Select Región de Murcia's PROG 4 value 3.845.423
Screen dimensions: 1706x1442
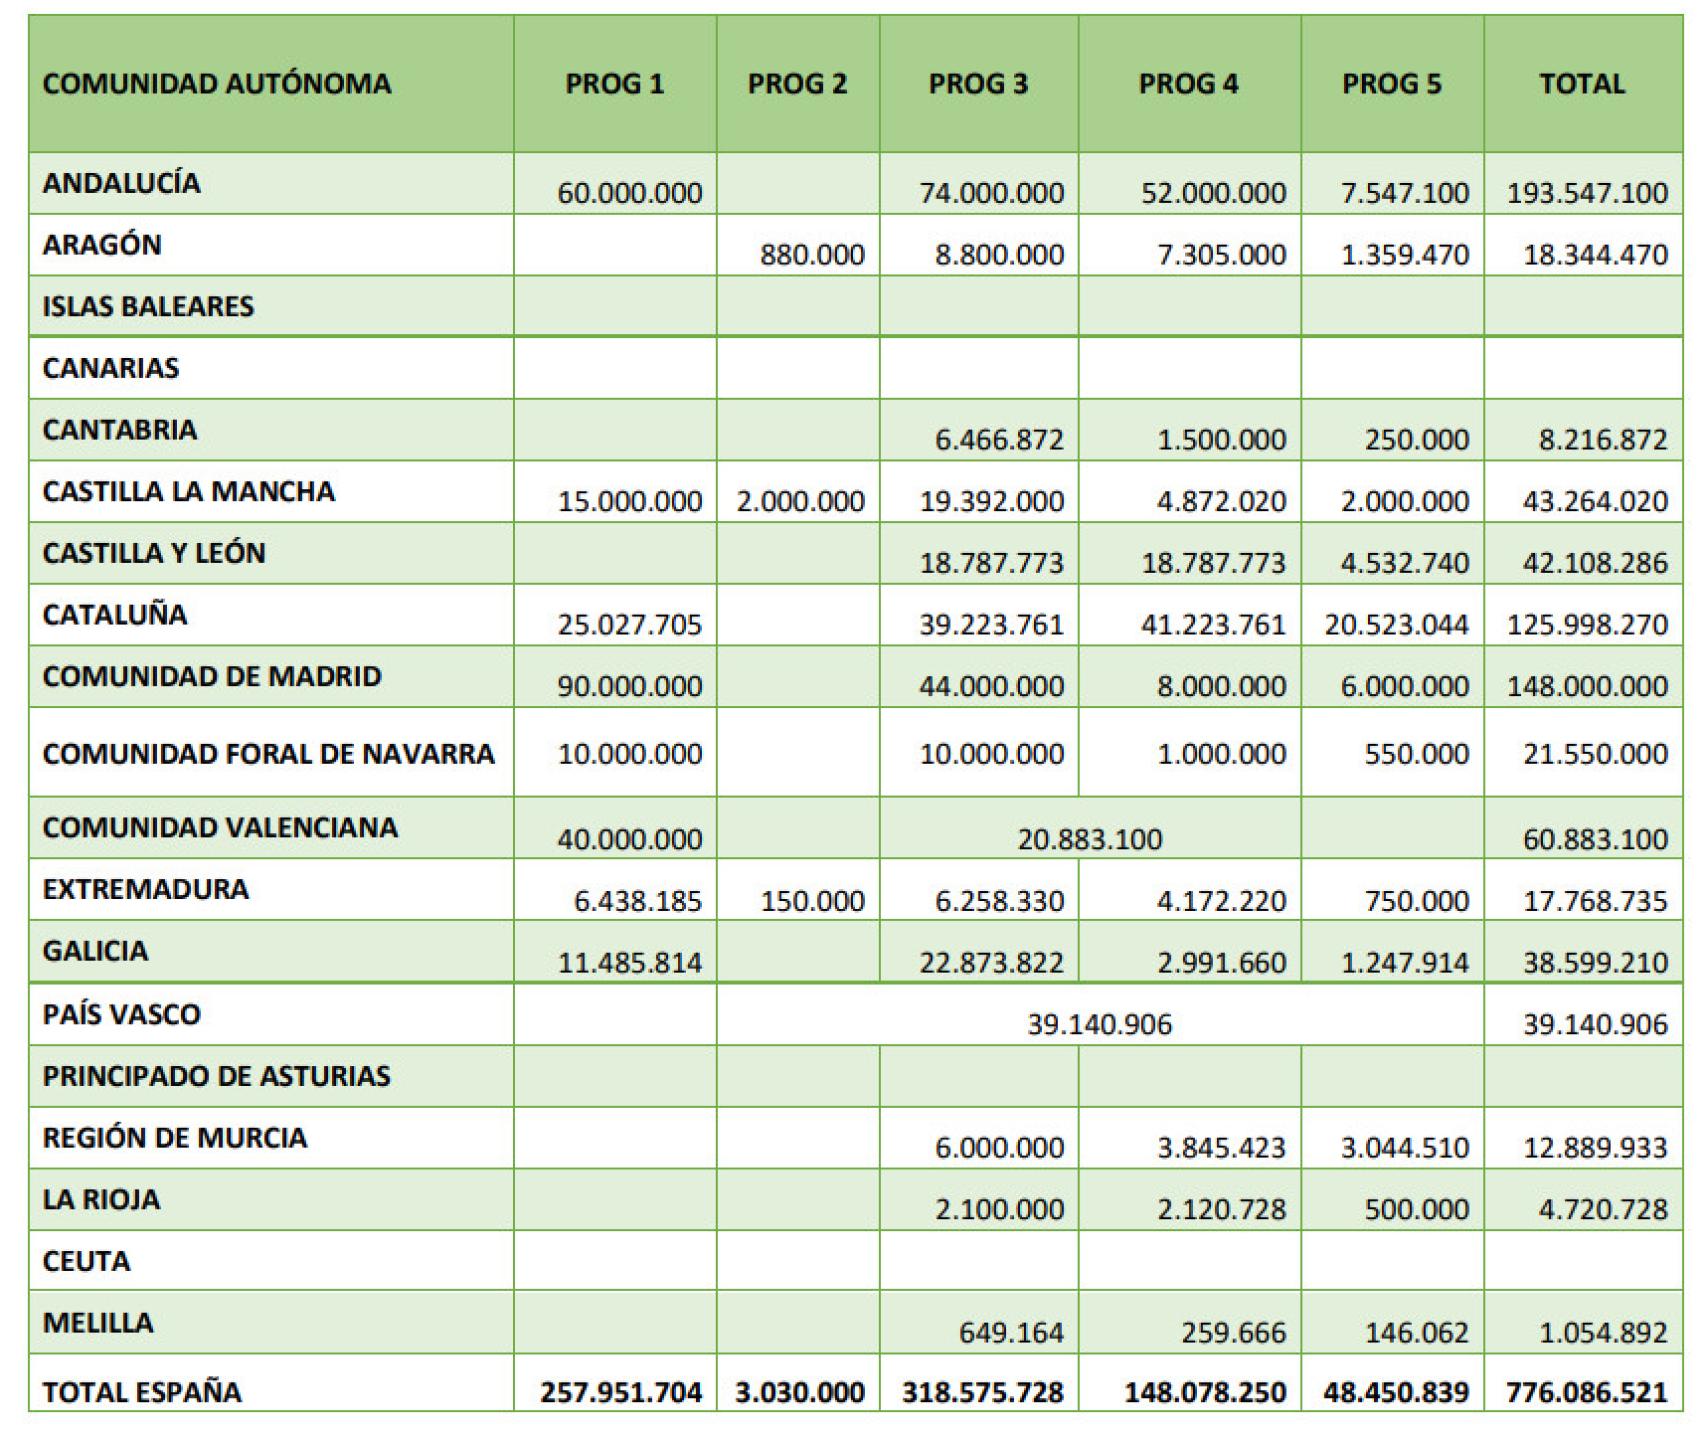coord(1221,1148)
